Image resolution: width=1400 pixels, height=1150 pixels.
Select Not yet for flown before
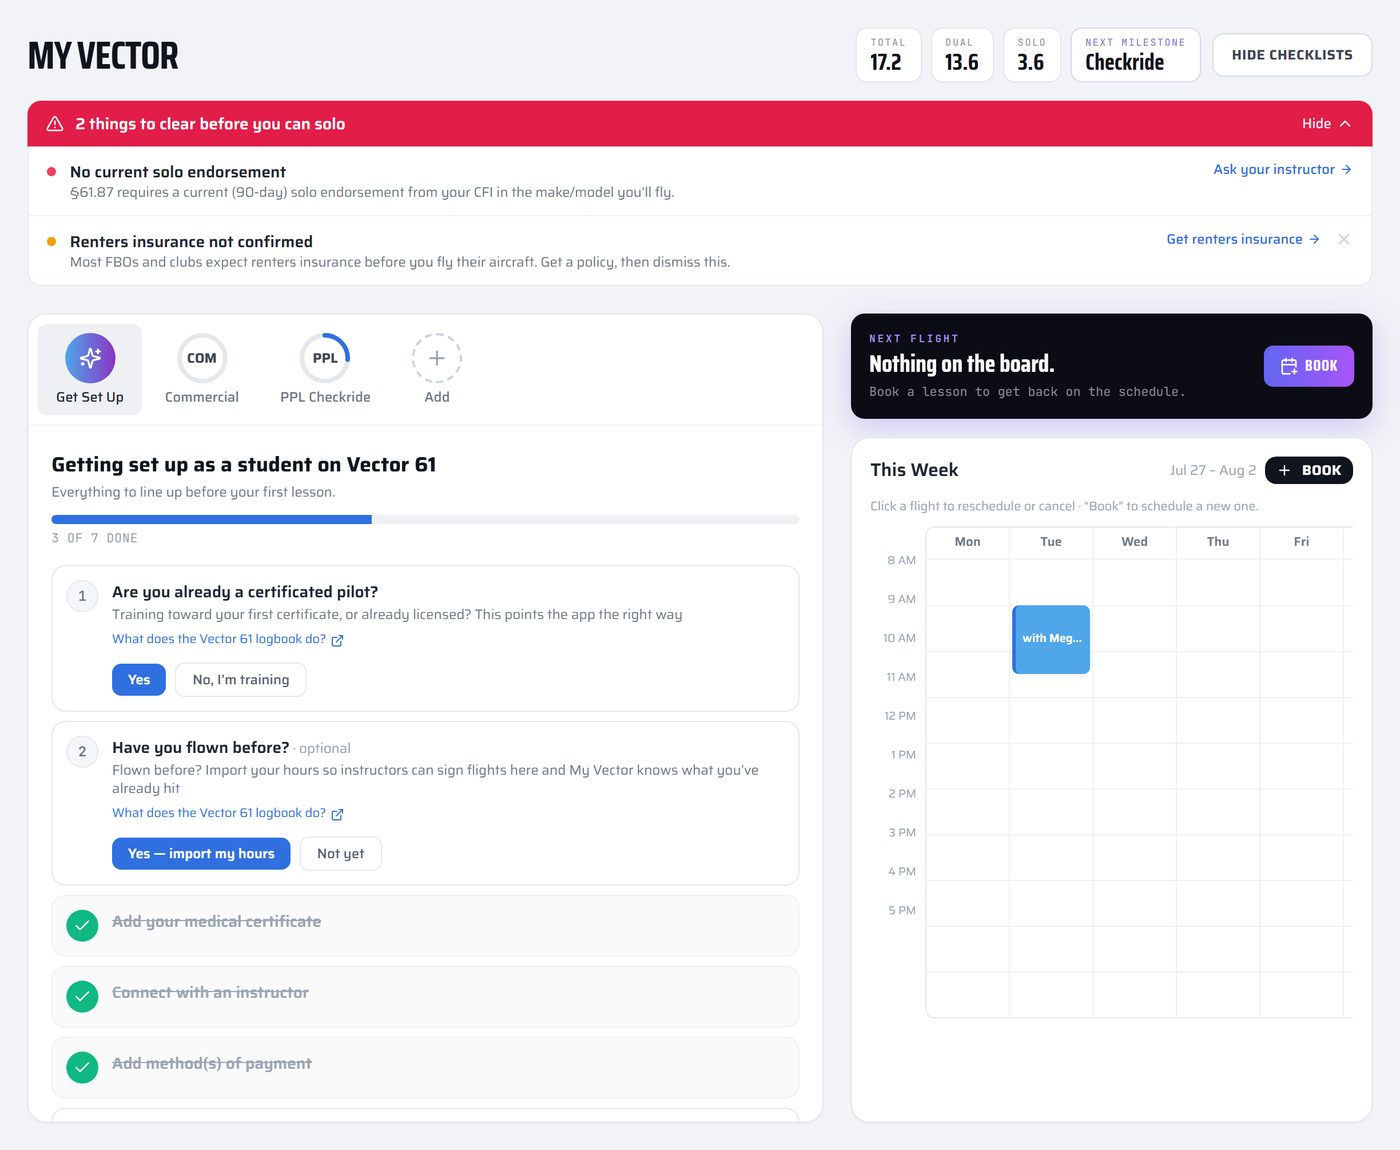pos(341,854)
